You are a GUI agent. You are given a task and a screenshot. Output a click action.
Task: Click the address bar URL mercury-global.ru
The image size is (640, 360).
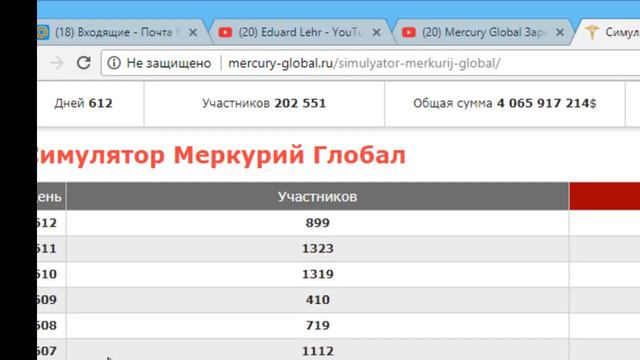click(364, 63)
